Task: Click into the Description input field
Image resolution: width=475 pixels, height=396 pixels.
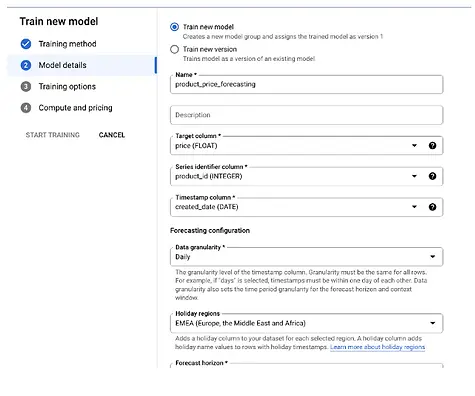Action: pyautogui.click(x=306, y=115)
